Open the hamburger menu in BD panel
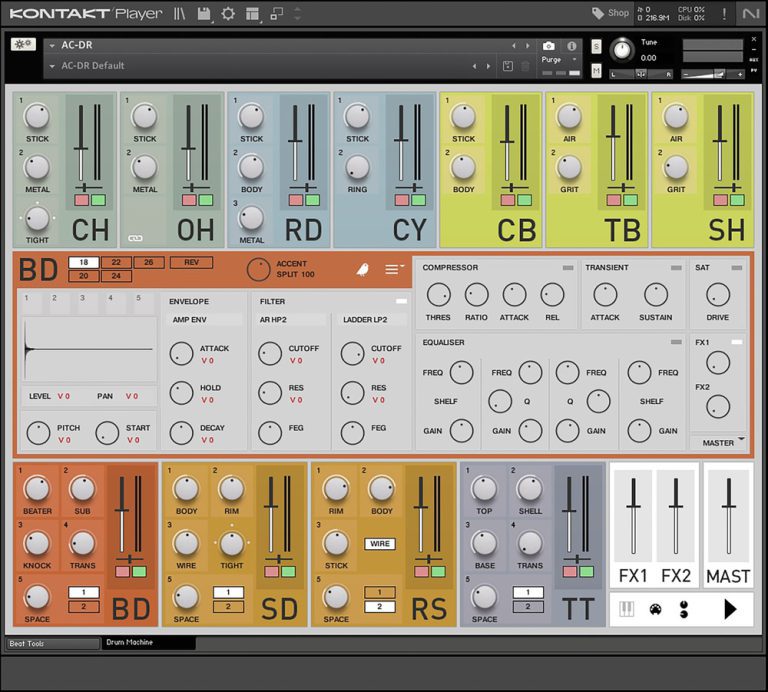The image size is (768, 692). pyautogui.click(x=394, y=269)
